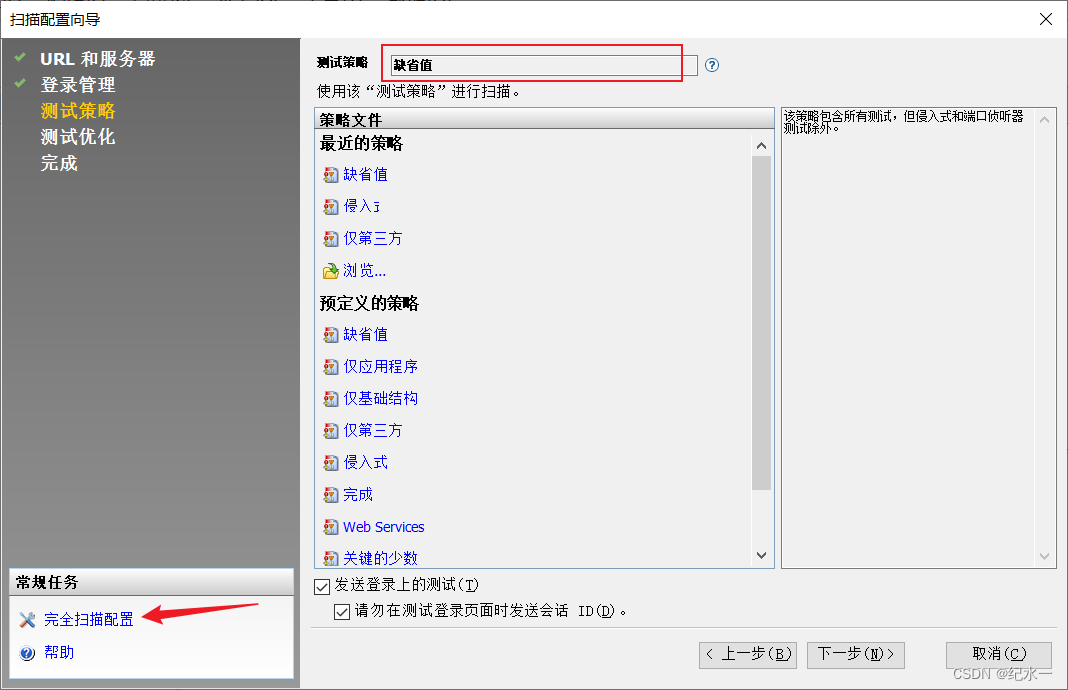Click the 取消 button

[998, 655]
